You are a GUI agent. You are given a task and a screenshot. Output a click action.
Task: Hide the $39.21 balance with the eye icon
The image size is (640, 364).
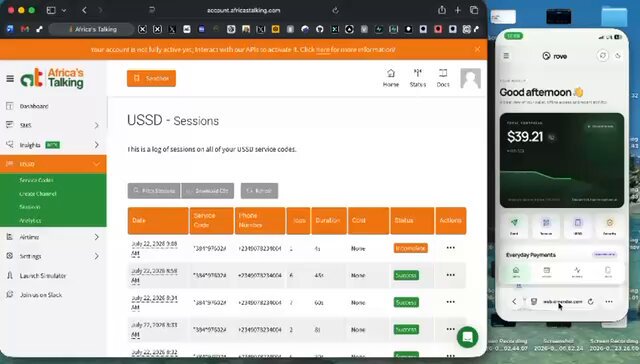(x=551, y=137)
